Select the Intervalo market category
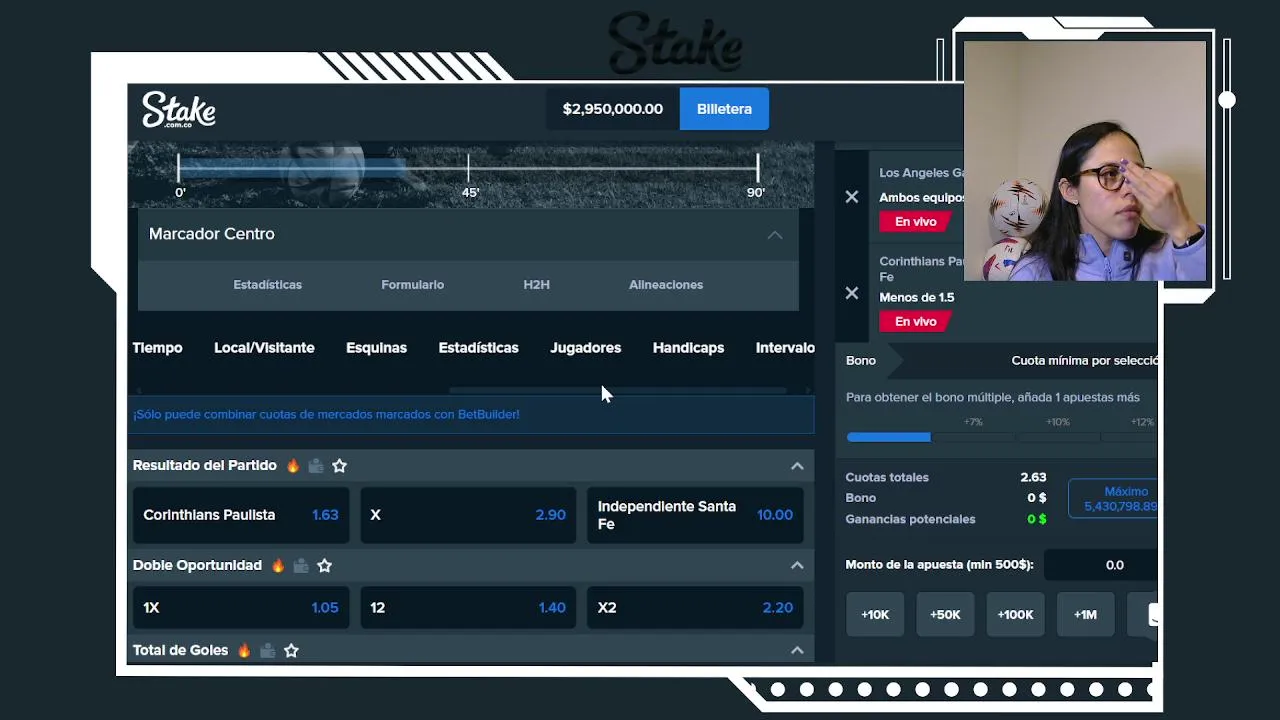The image size is (1280, 720). pos(785,348)
